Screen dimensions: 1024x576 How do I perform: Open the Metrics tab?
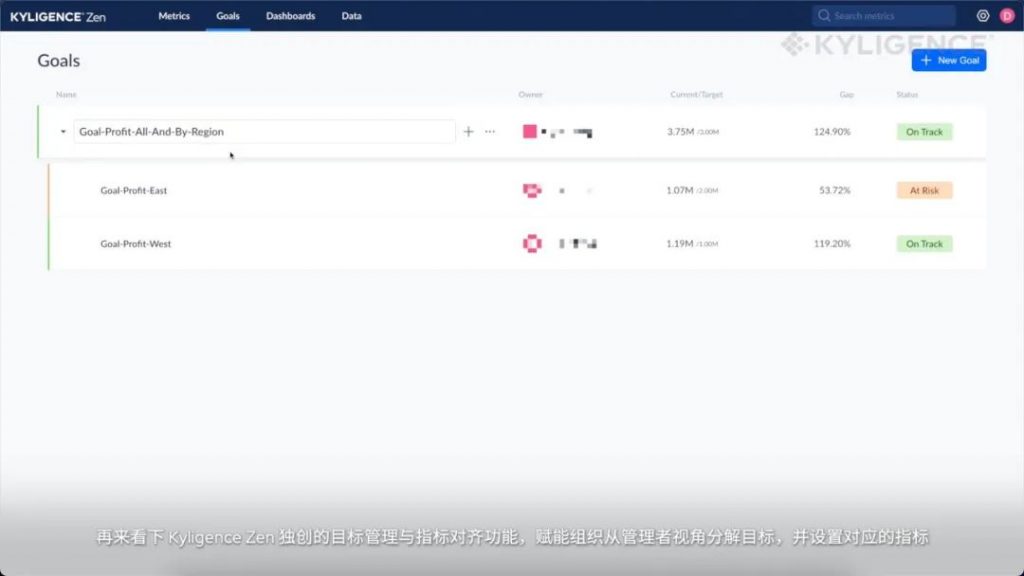pyautogui.click(x=174, y=16)
